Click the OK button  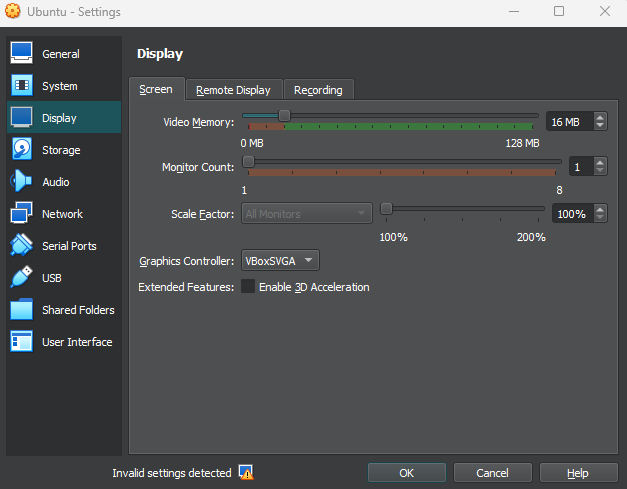point(406,473)
